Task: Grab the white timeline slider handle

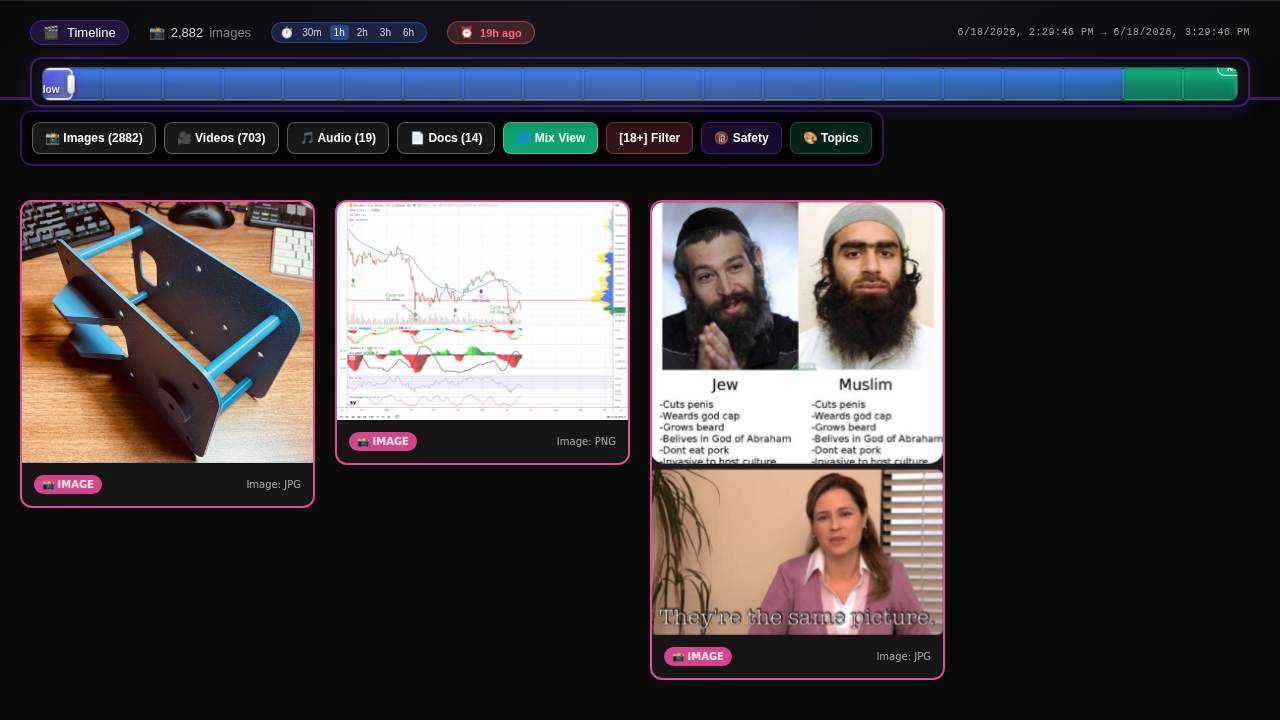Action: (71, 84)
